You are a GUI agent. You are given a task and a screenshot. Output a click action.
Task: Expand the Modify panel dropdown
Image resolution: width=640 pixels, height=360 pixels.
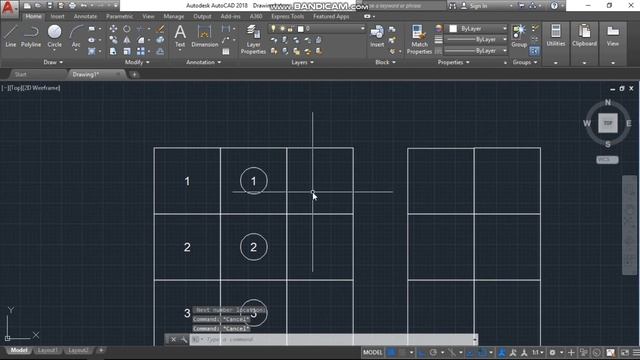(137, 62)
